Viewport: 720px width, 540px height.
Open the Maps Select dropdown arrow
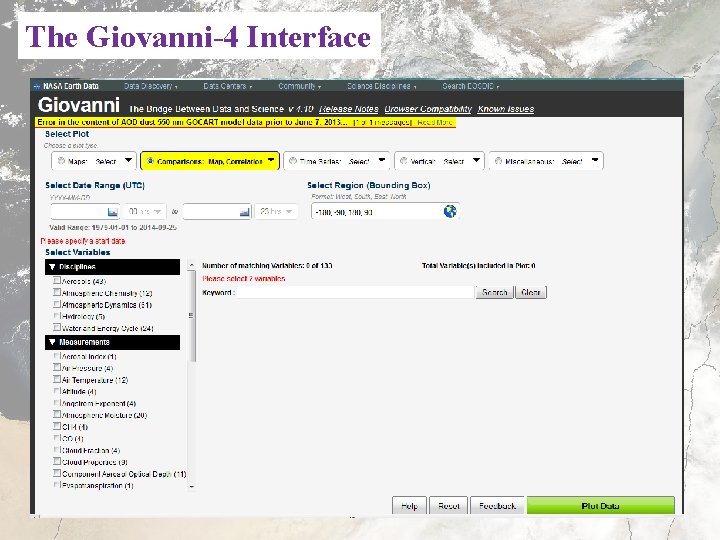(x=129, y=160)
